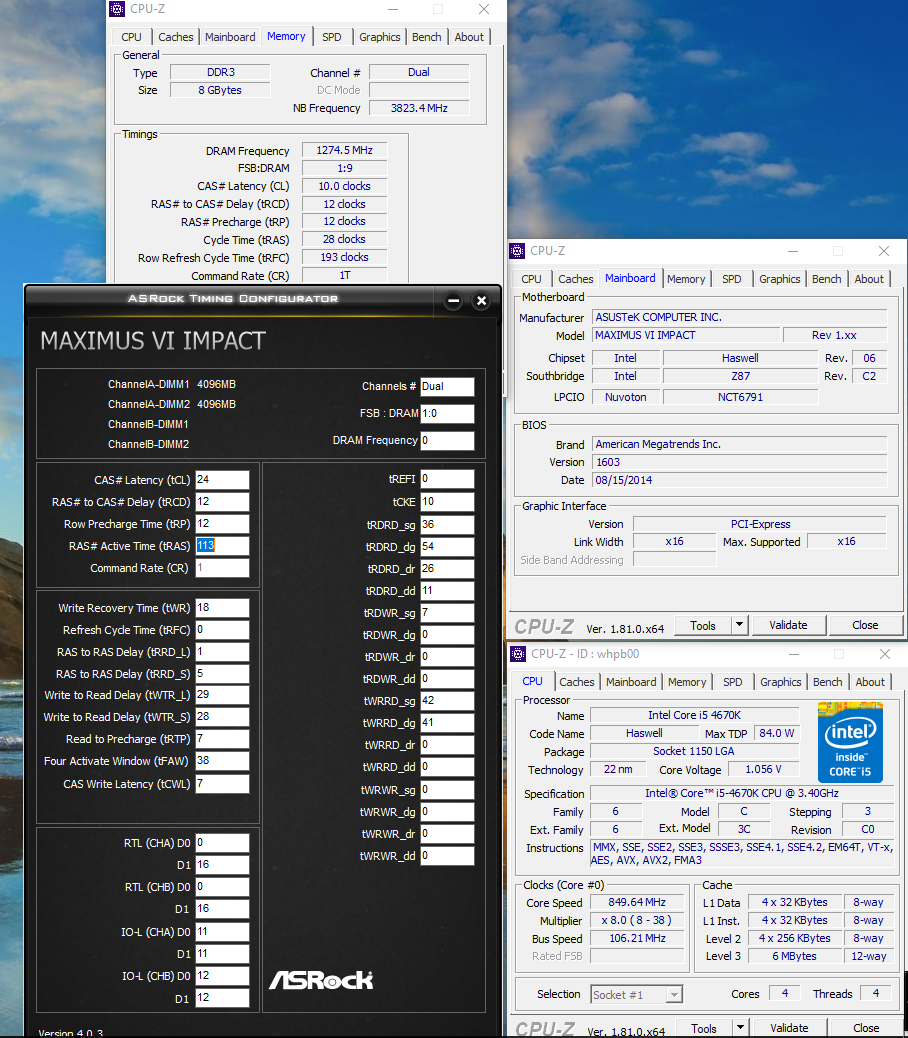The width and height of the screenshot is (908, 1038).
Task: Open Mainboard tab in the Memory window
Action: [x=230, y=37]
